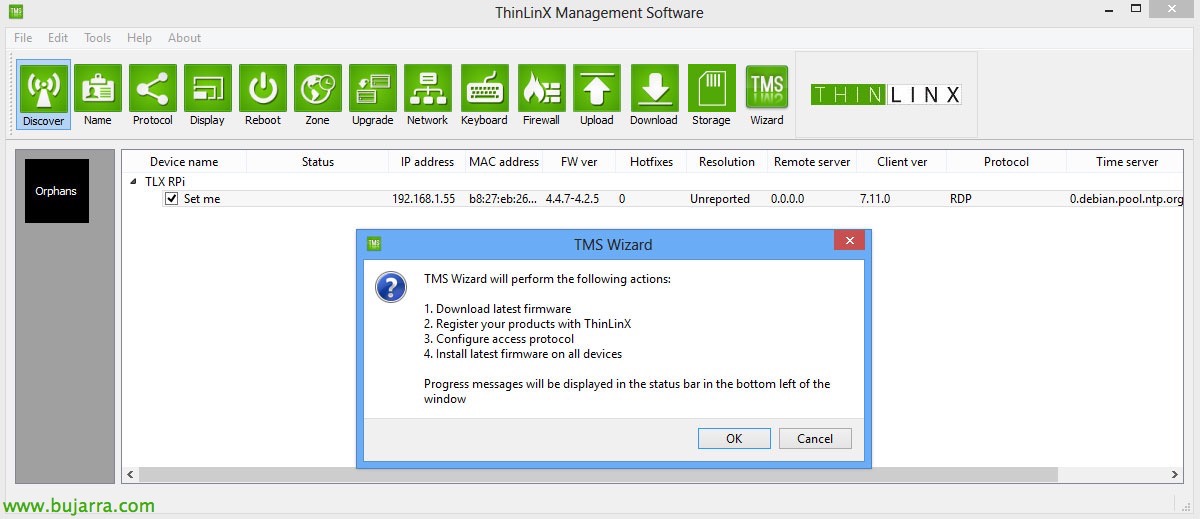Image resolution: width=1200 pixels, height=519 pixels.
Task: Open the Display settings icon
Action: [207, 95]
